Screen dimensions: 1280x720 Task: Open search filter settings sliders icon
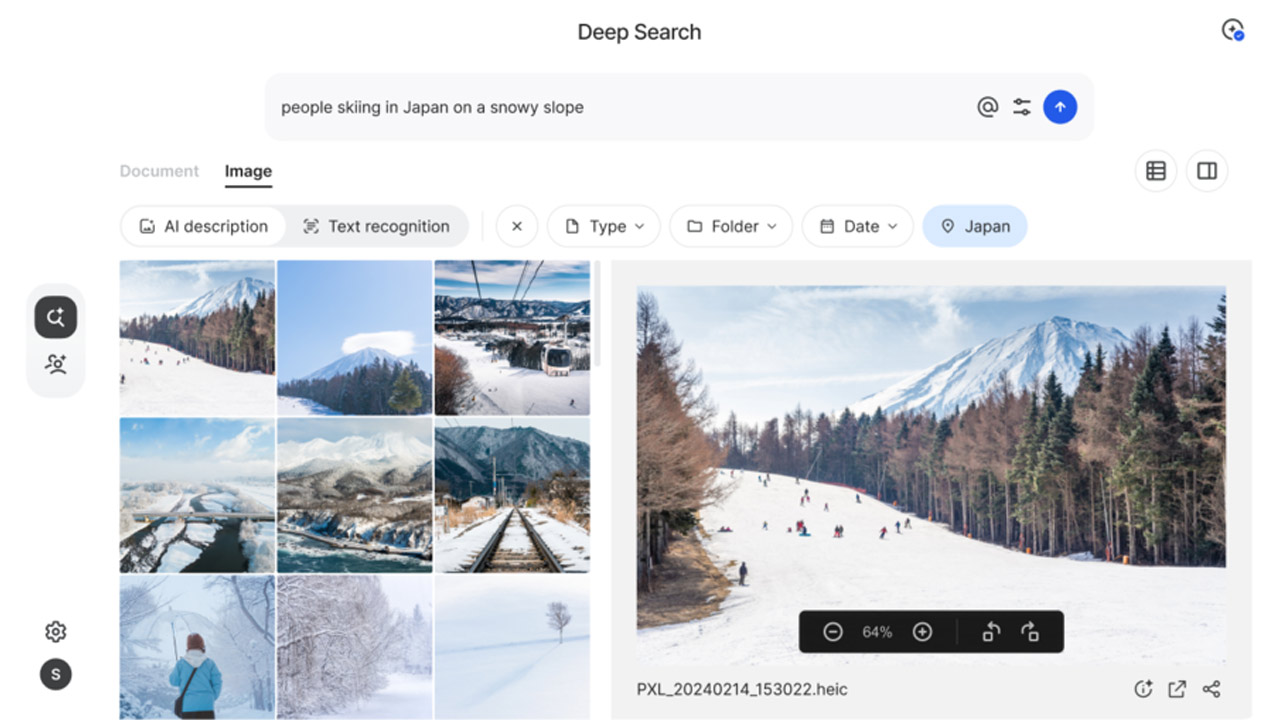(x=1022, y=107)
